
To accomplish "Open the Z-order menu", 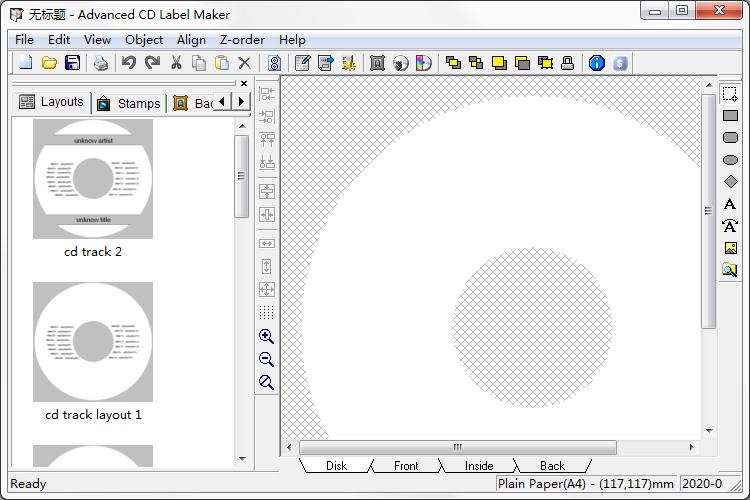I will (x=242, y=39).
